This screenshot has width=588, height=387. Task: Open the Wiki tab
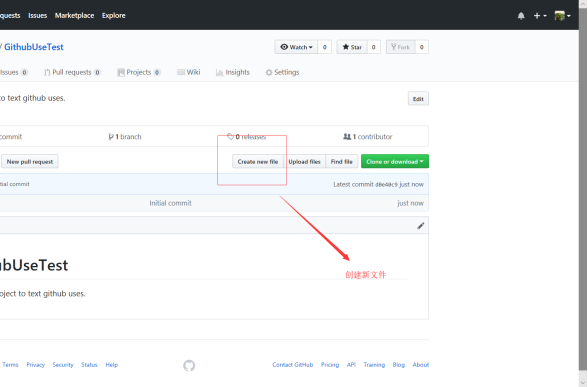[x=189, y=72]
